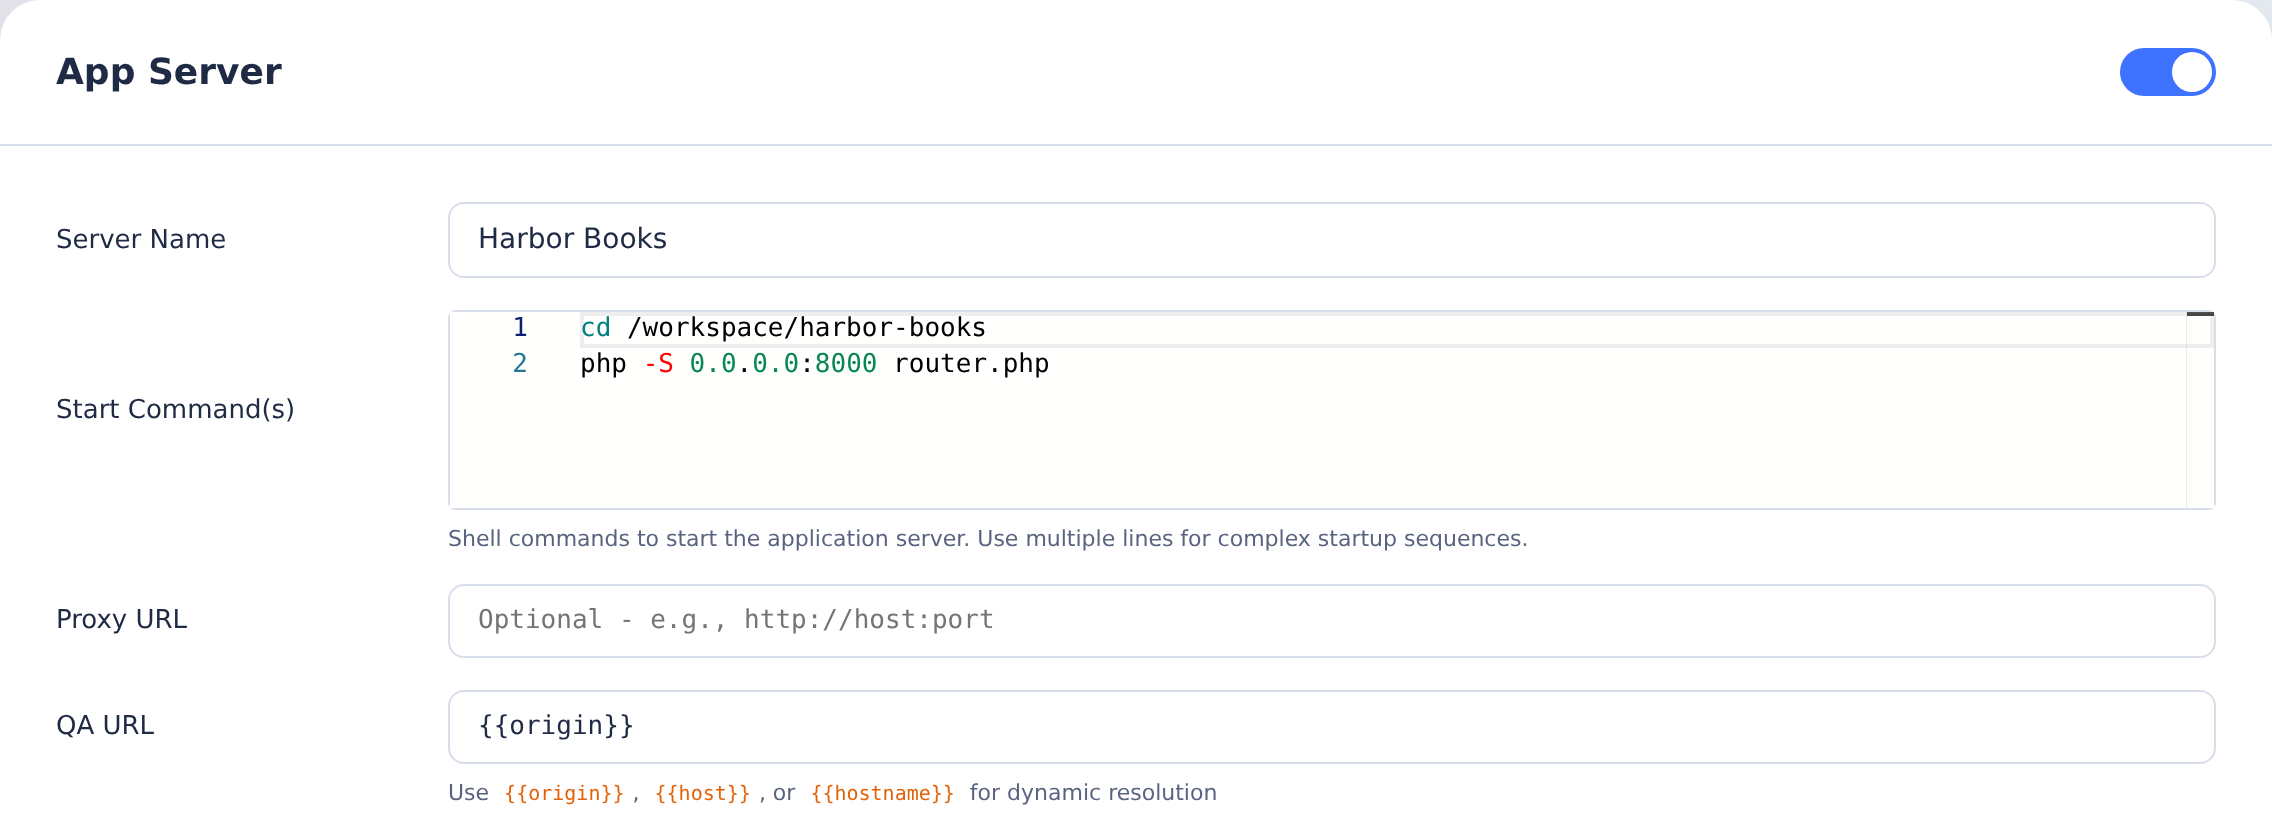
Task: Edit the QA URL field {{origin}}
Action: point(1331,727)
